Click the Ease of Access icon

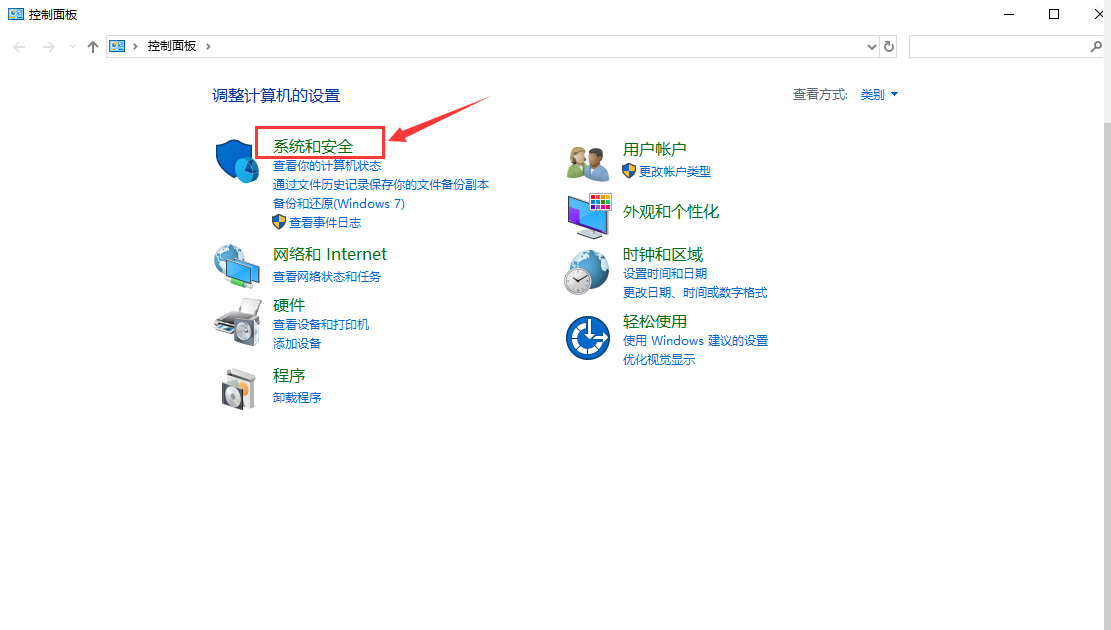pyautogui.click(x=587, y=338)
